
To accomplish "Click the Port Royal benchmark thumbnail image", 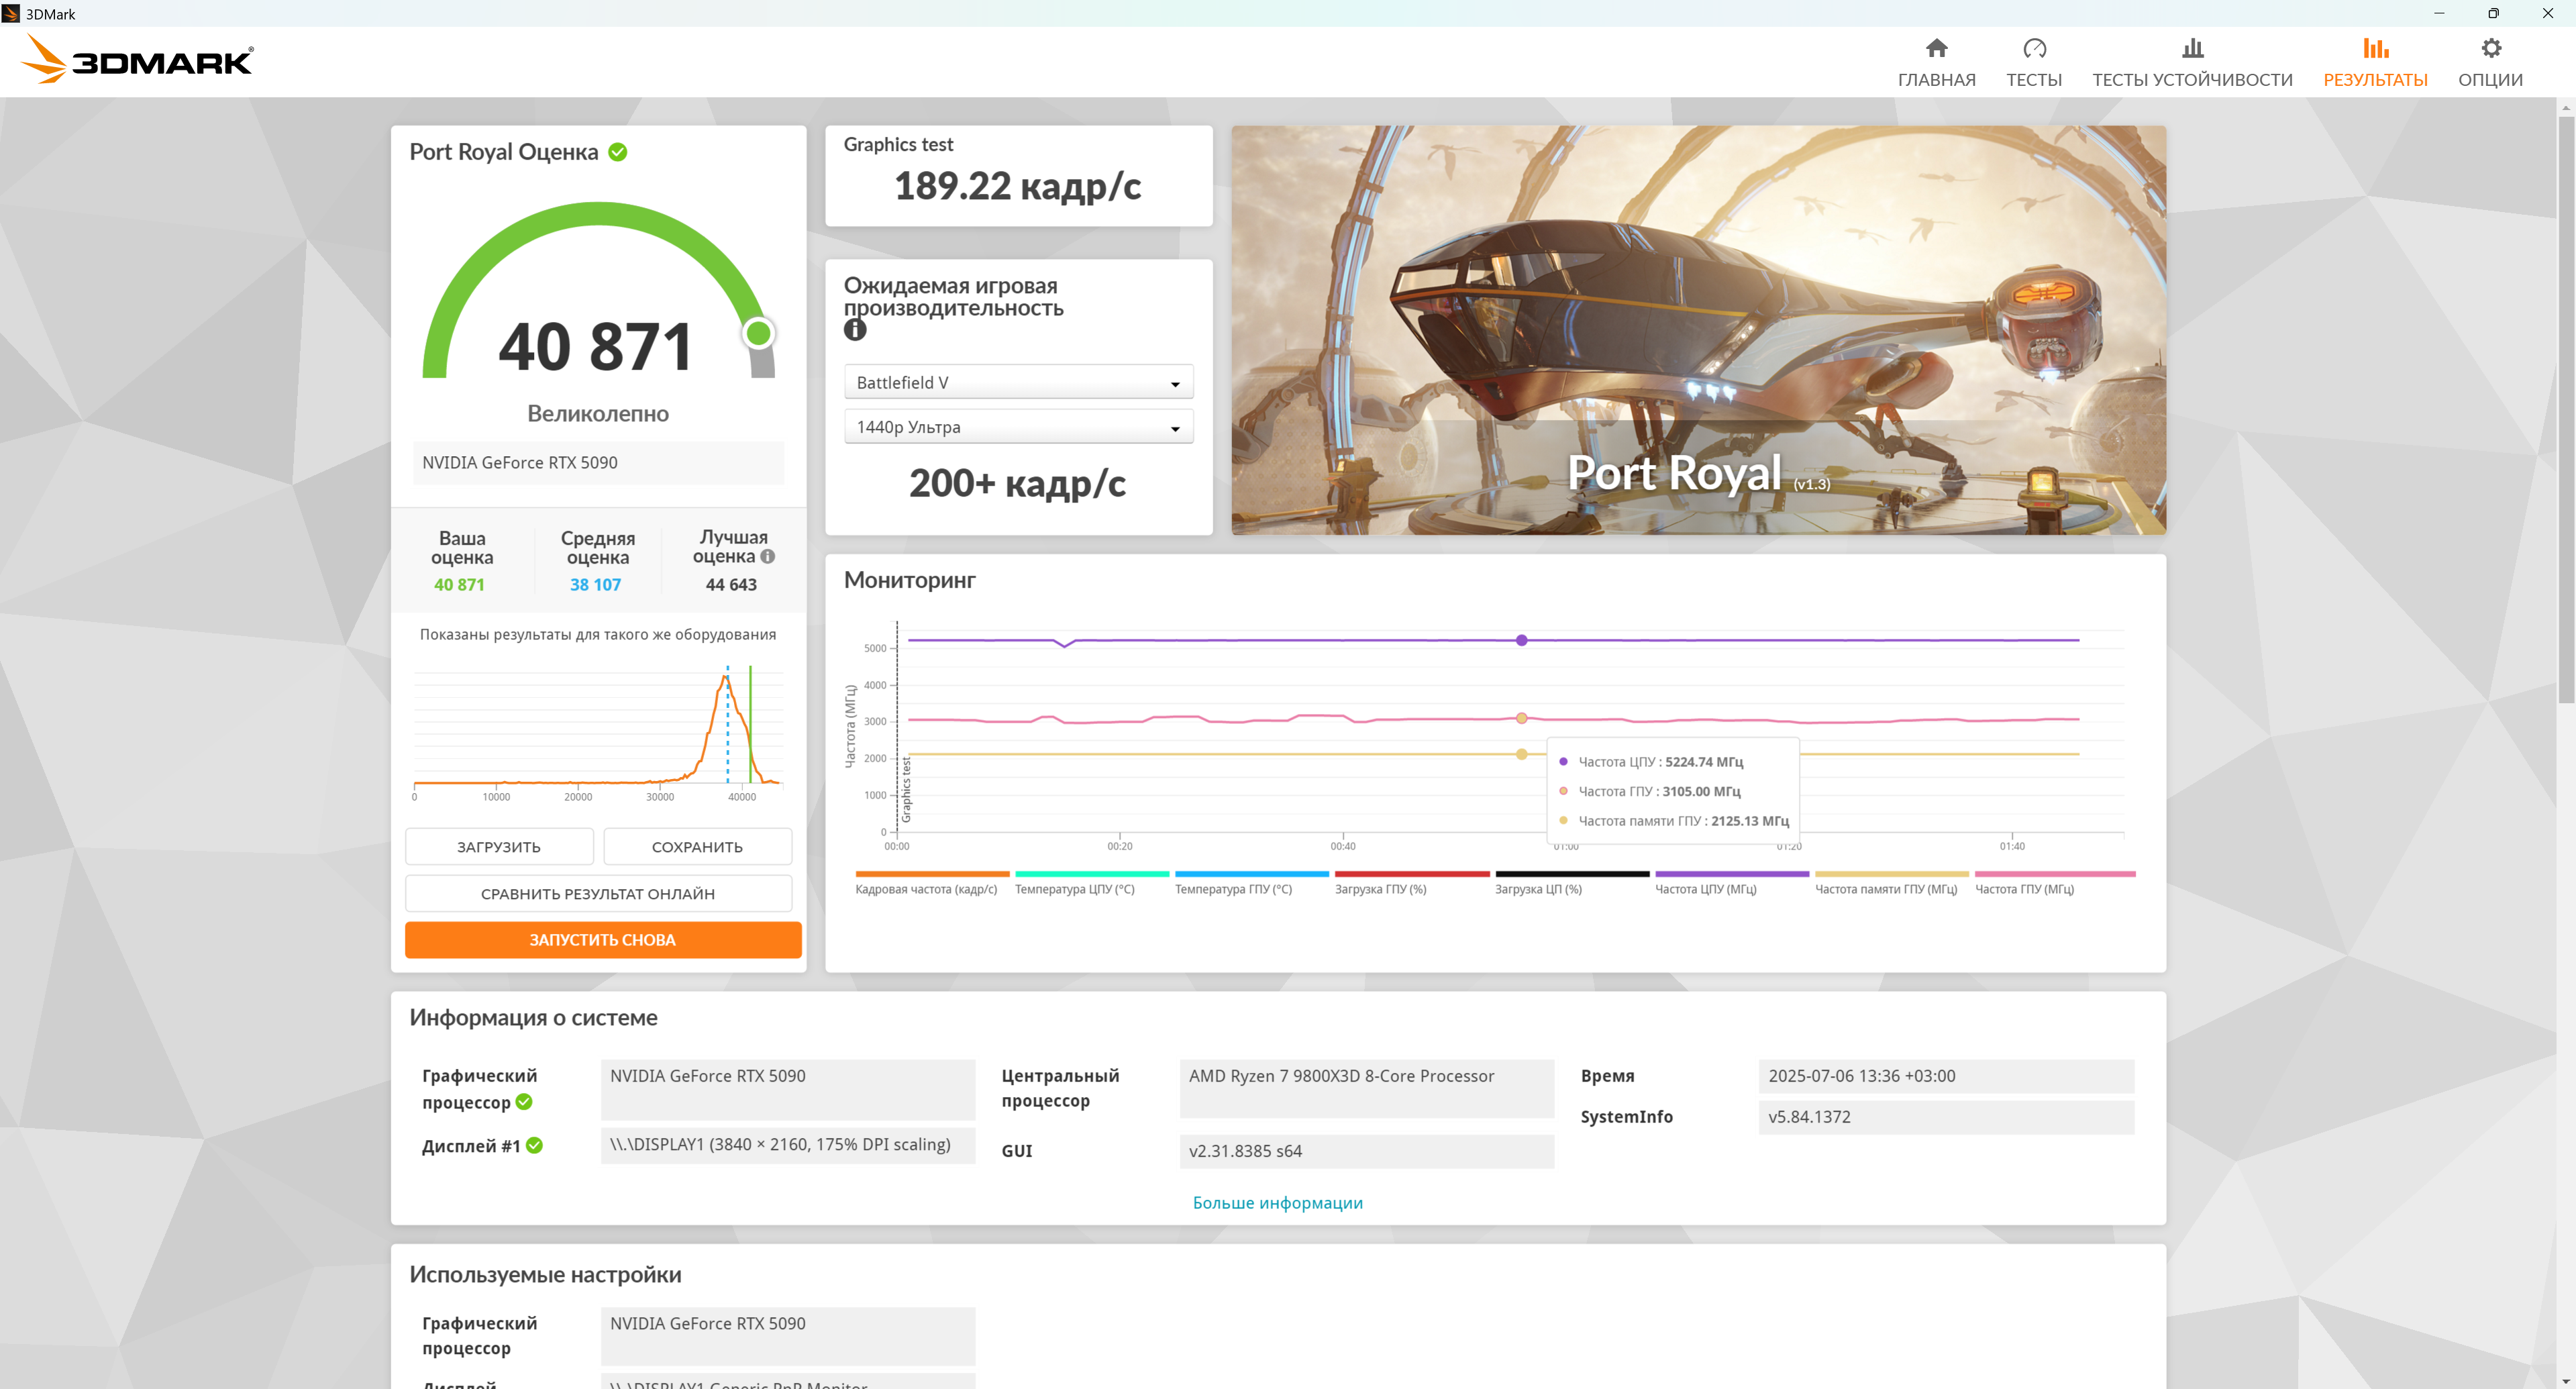I will [x=1698, y=330].
